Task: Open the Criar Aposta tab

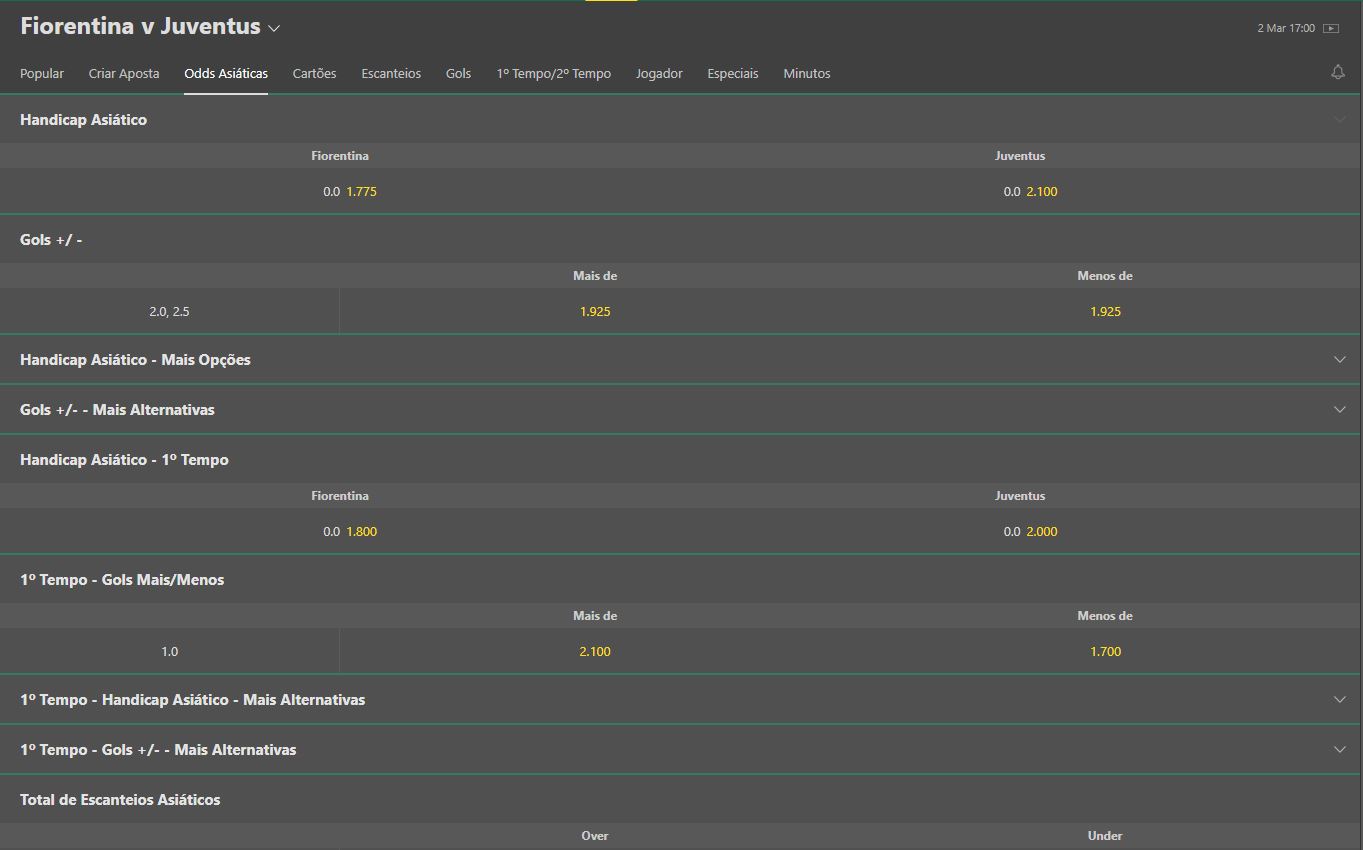Action: point(123,73)
